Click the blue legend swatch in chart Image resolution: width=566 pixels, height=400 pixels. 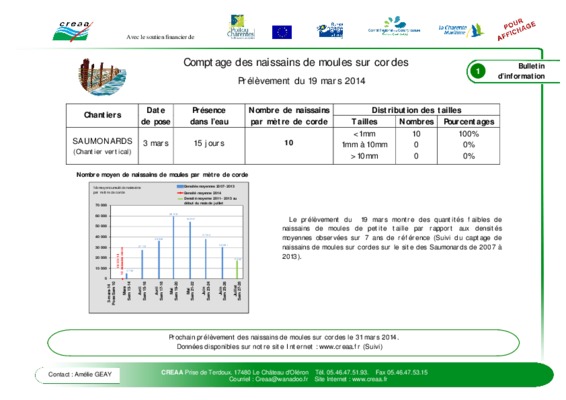tap(180, 186)
